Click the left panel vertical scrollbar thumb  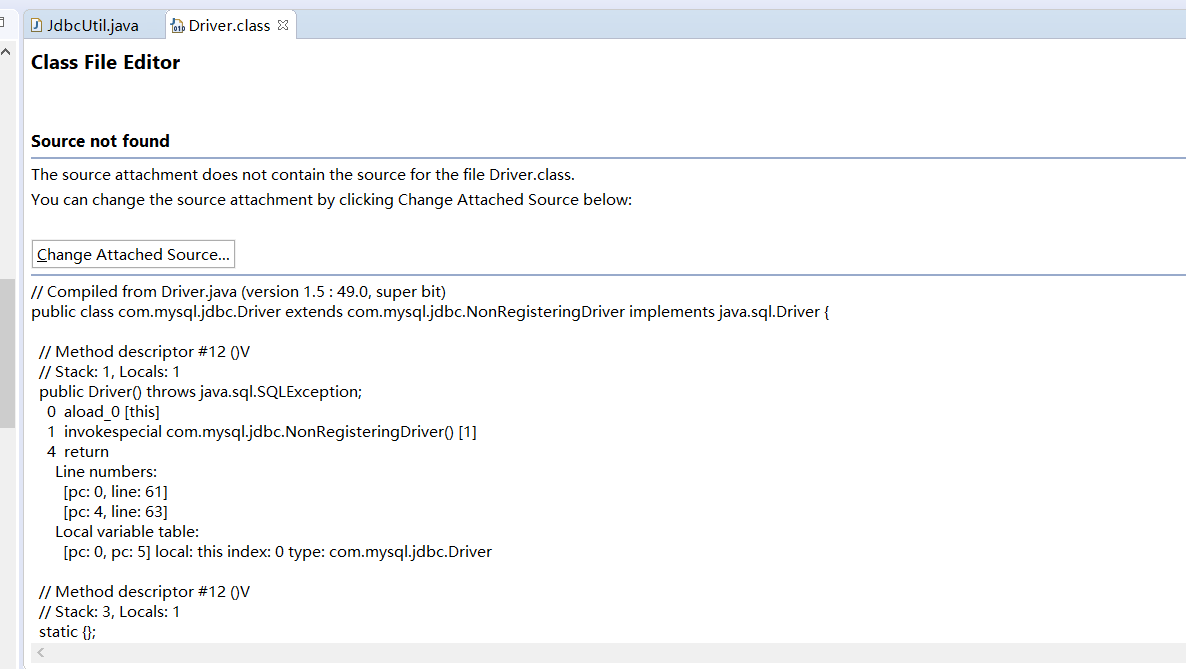(x=7, y=353)
